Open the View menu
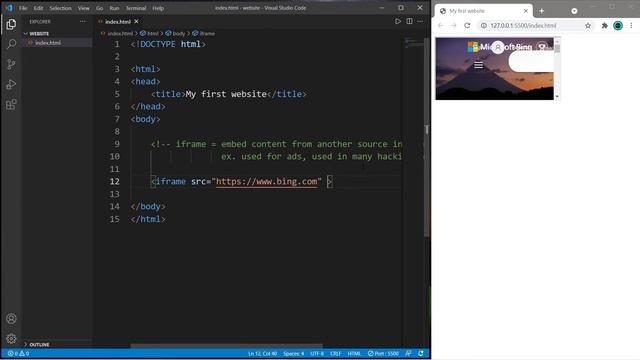The image size is (640, 360). [x=83, y=8]
